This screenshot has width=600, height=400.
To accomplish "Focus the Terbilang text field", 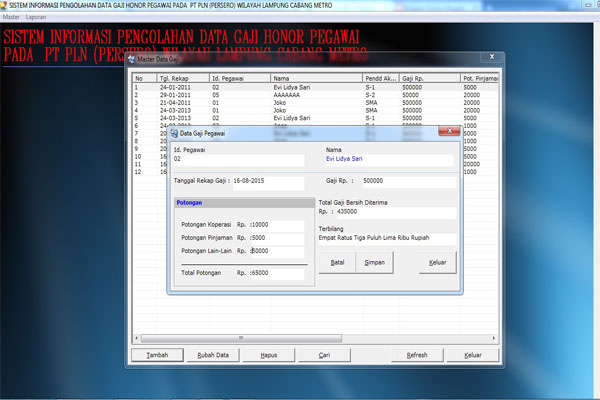I will [387, 238].
